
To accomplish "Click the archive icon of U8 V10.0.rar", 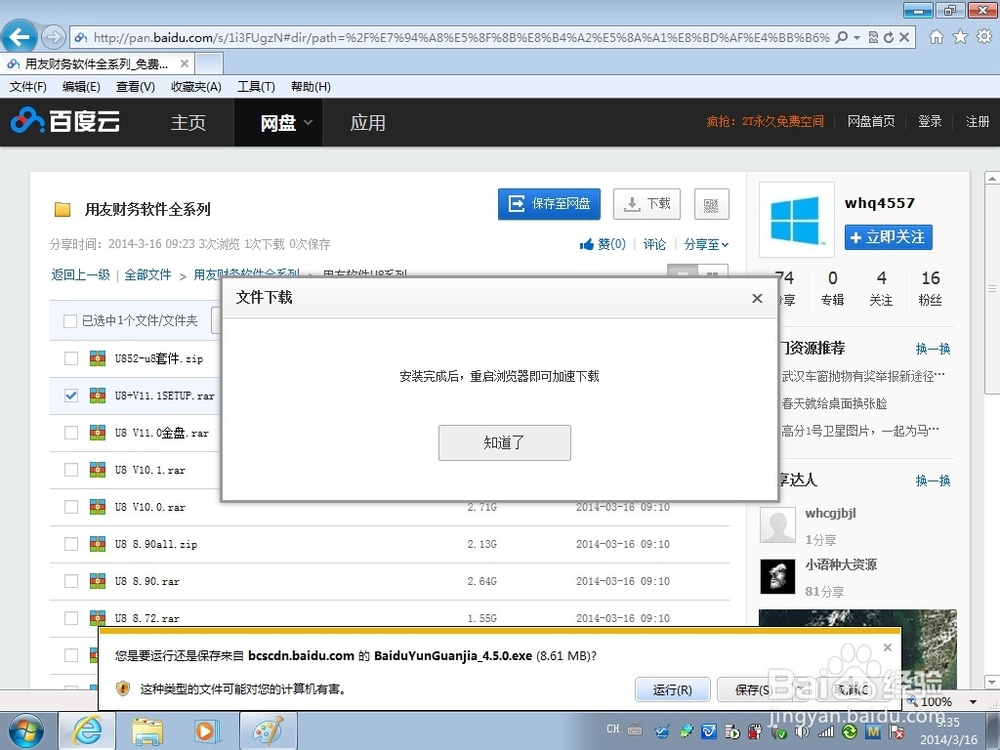I will pyautogui.click(x=98, y=507).
